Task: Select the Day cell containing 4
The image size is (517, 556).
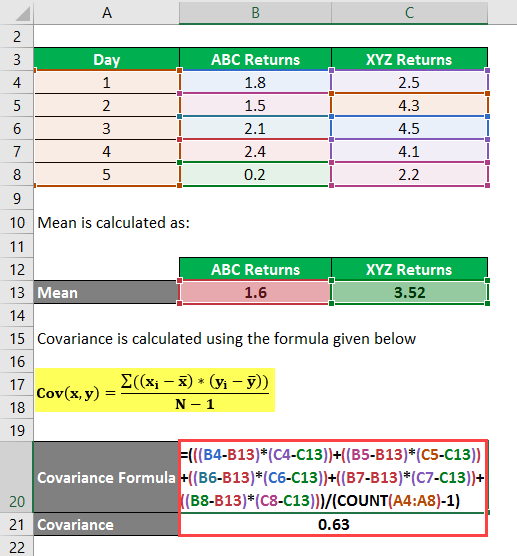Action: point(106,151)
